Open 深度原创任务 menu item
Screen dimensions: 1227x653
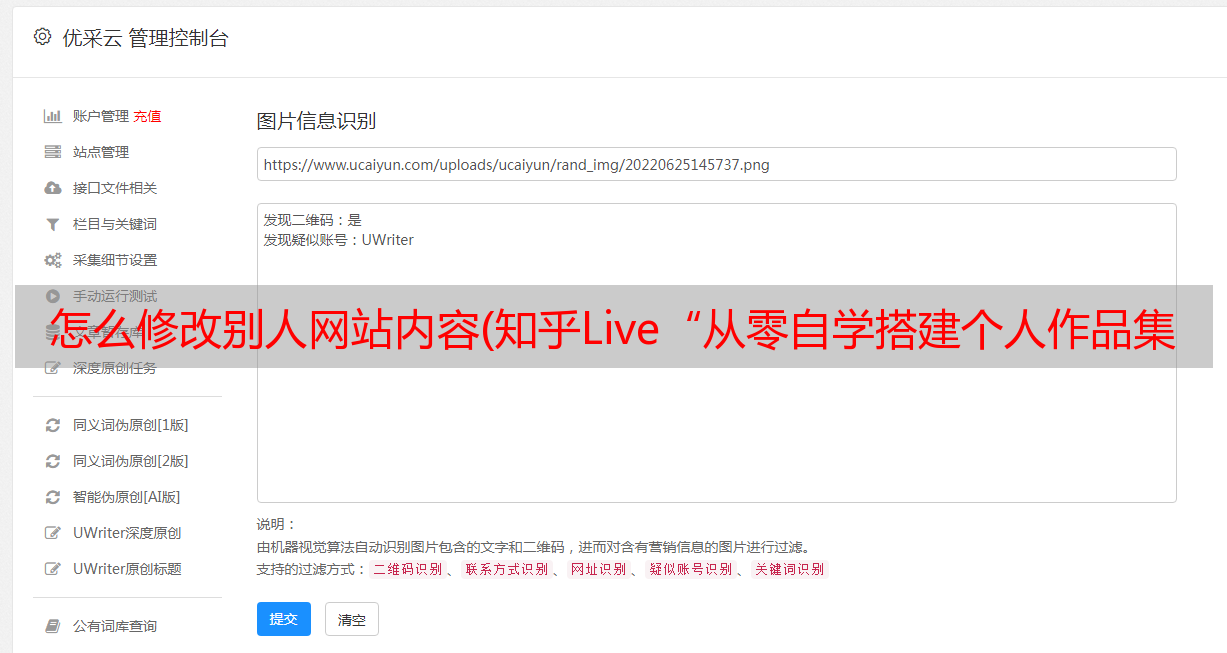115,368
